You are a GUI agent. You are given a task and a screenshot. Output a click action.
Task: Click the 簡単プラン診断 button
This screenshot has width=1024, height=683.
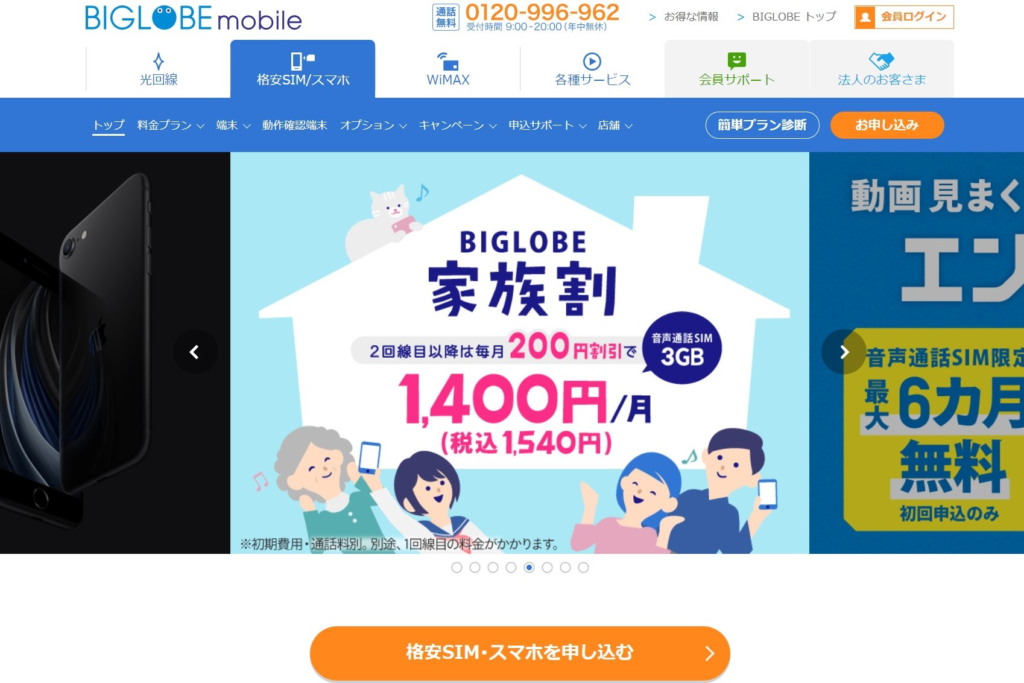point(762,125)
